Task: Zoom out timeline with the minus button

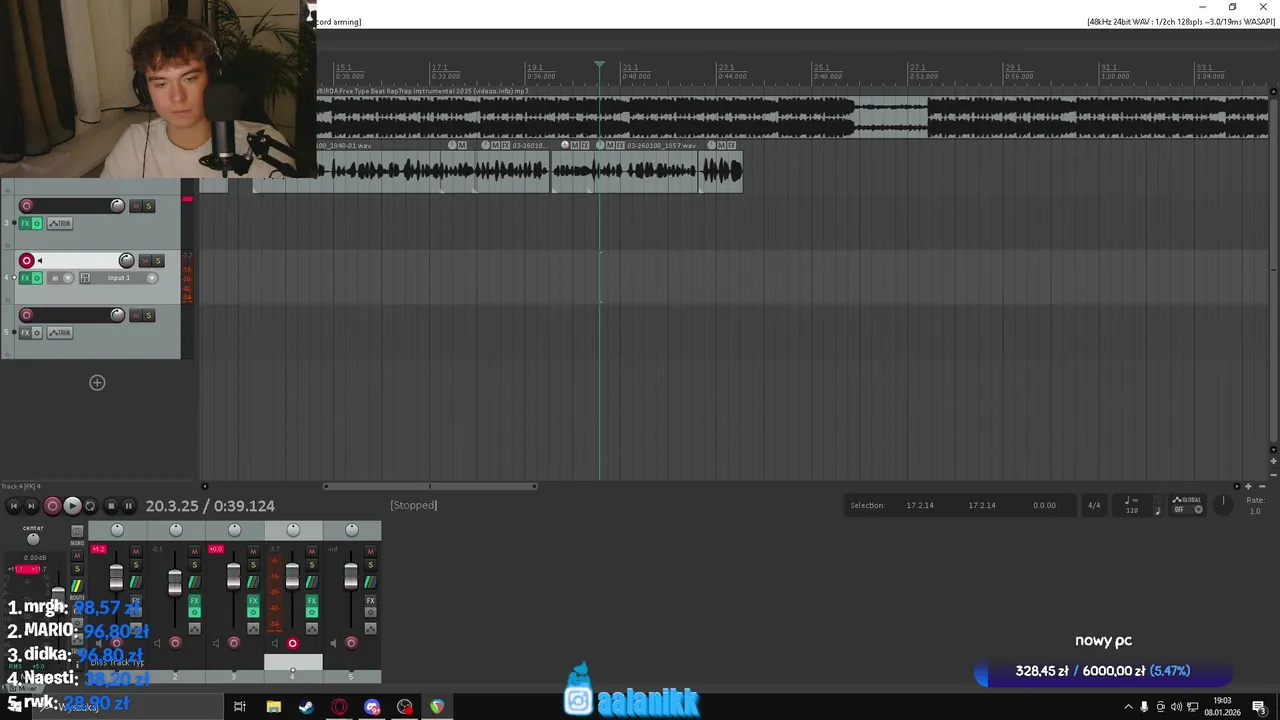Action: tap(1260, 486)
